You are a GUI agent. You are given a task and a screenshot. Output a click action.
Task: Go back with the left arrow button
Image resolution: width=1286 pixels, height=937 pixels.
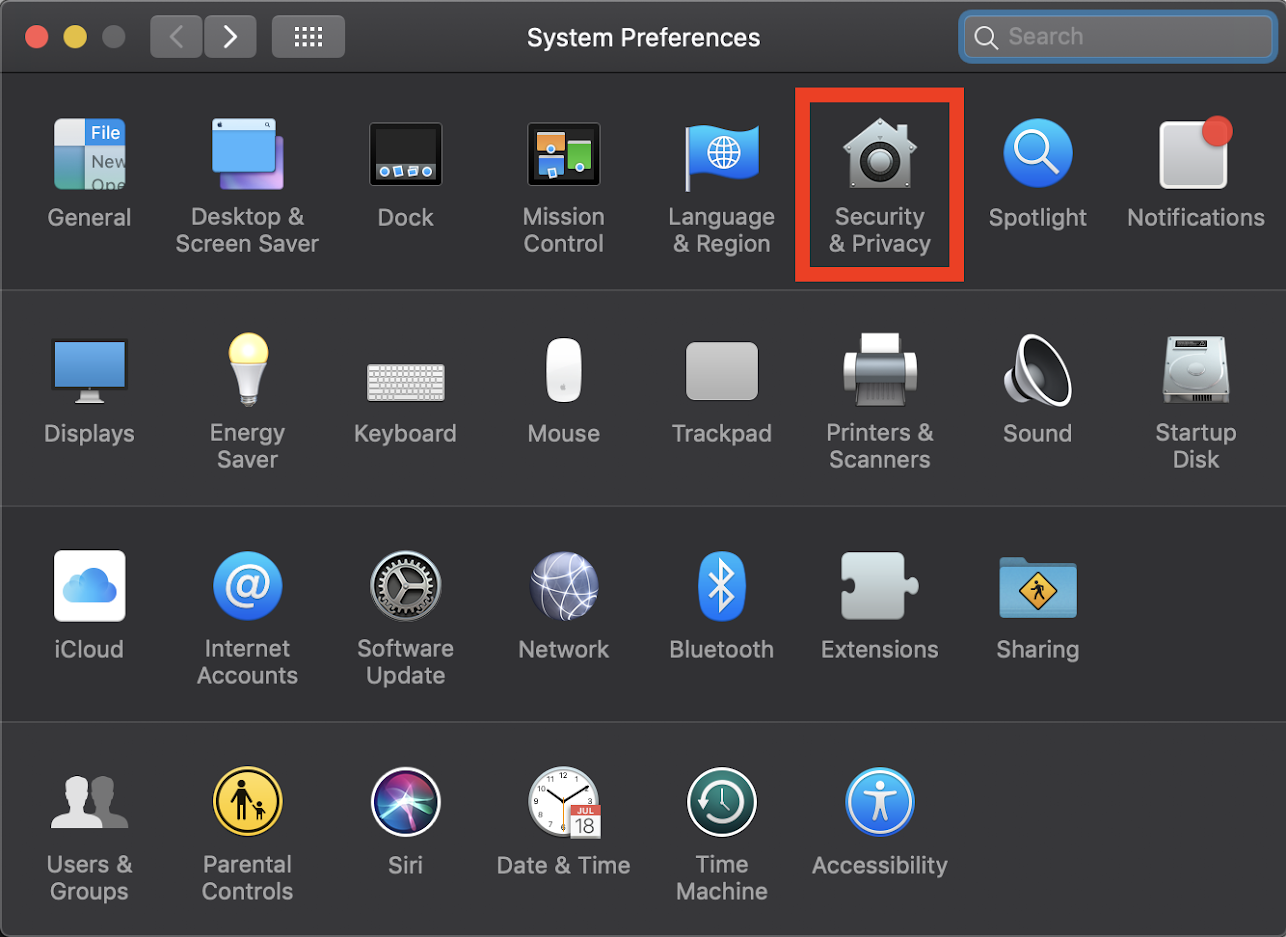point(176,37)
